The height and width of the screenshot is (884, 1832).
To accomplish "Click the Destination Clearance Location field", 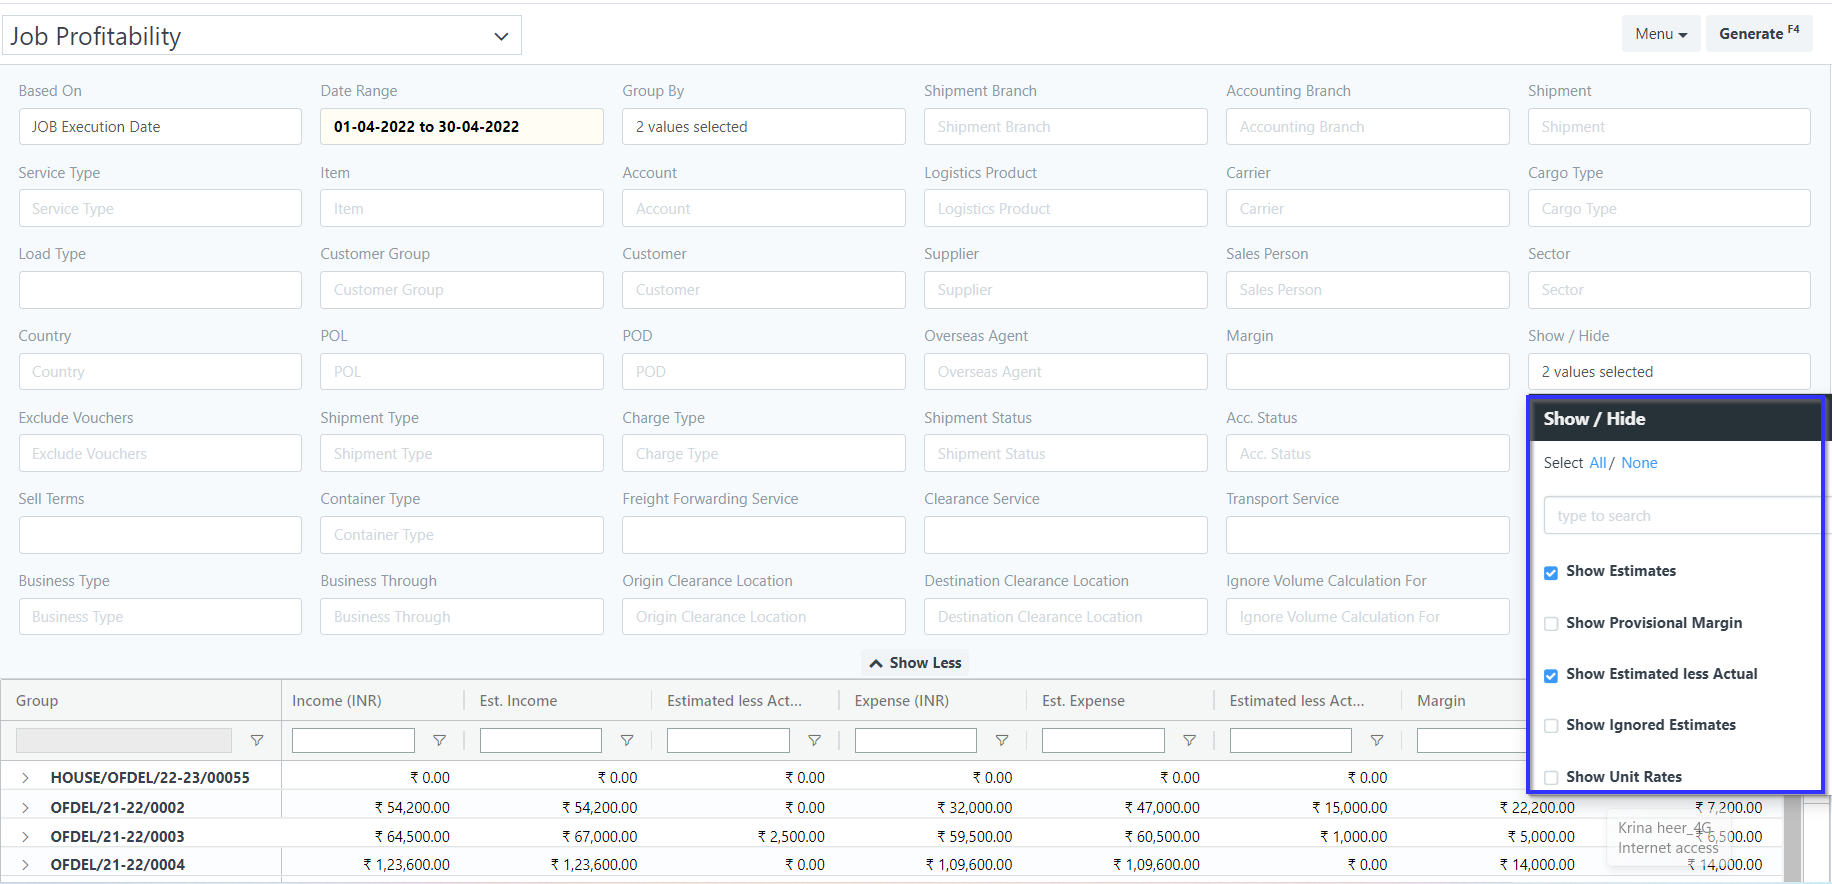I will click(x=1066, y=617).
